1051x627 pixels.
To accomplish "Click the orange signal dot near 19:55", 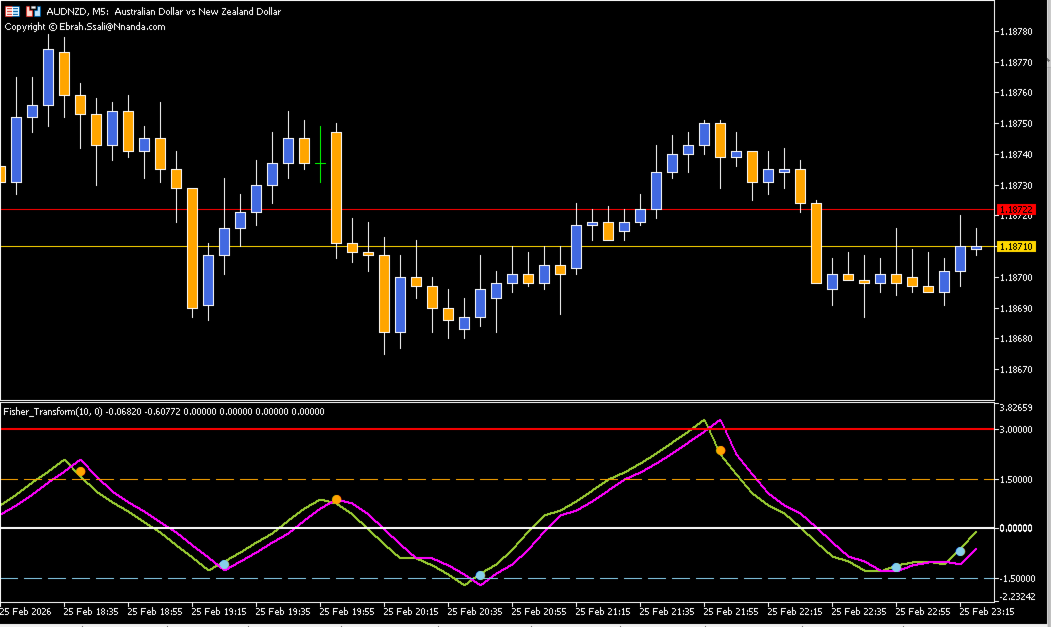I will (x=336, y=500).
